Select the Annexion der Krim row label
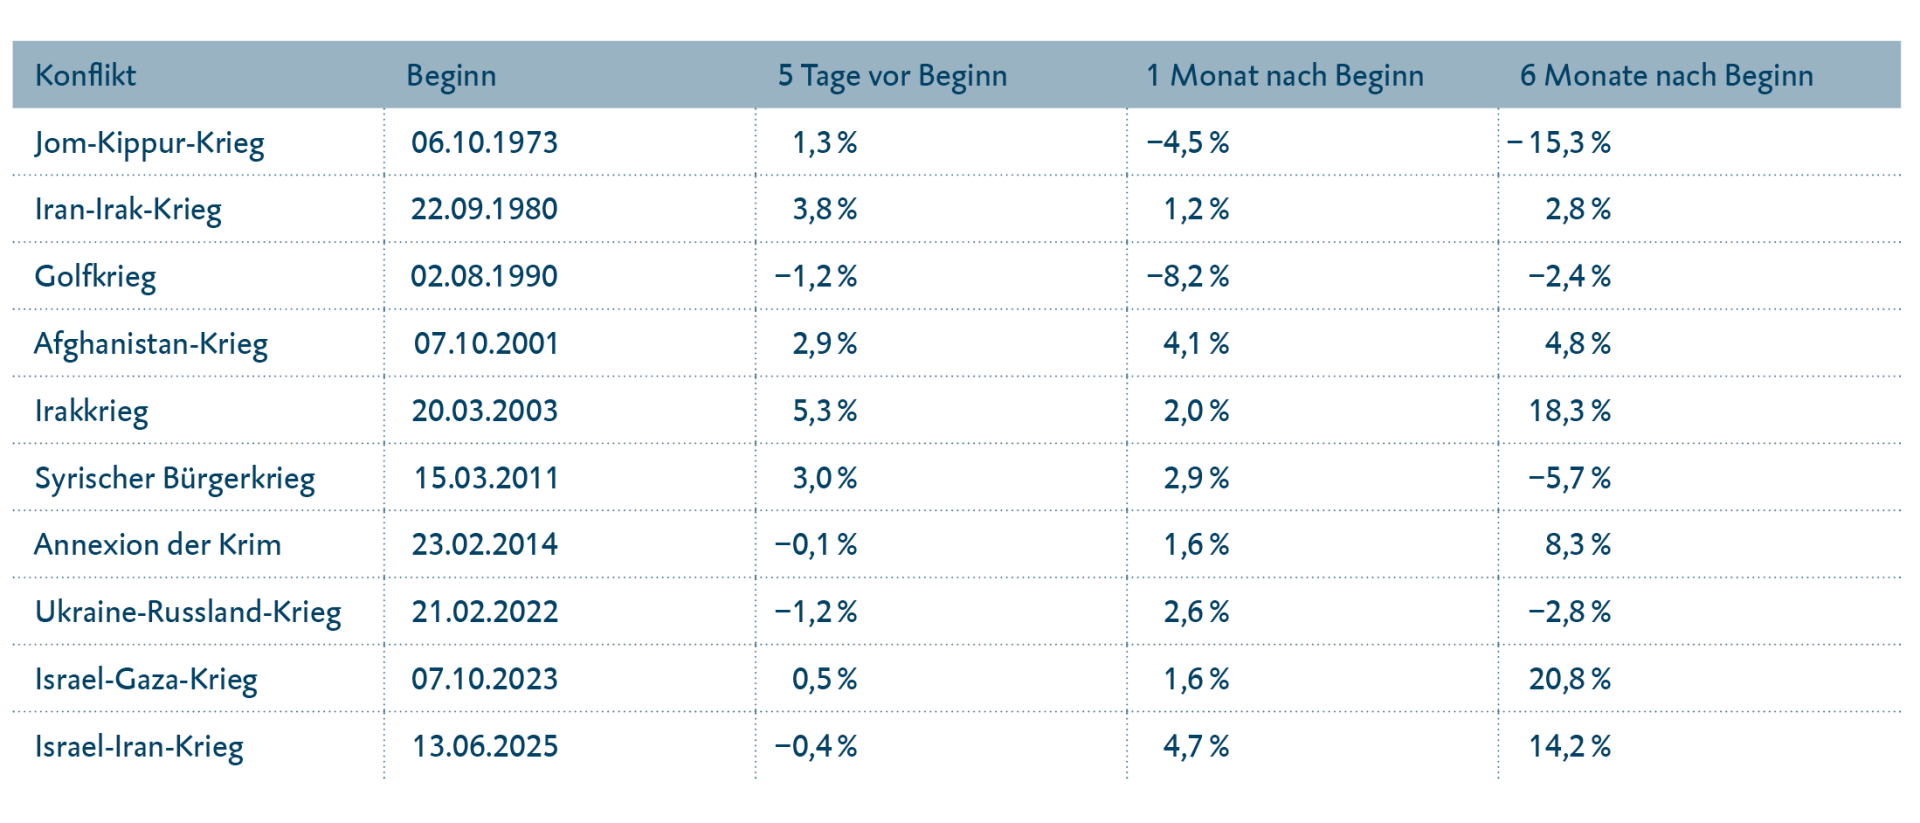The width and height of the screenshot is (1920, 823). tap(157, 545)
